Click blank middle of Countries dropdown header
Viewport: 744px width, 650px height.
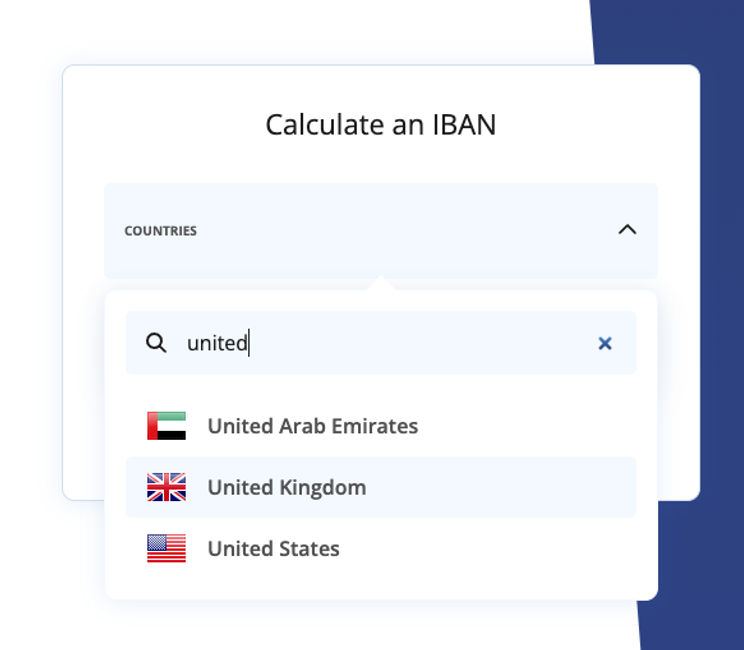(400, 231)
